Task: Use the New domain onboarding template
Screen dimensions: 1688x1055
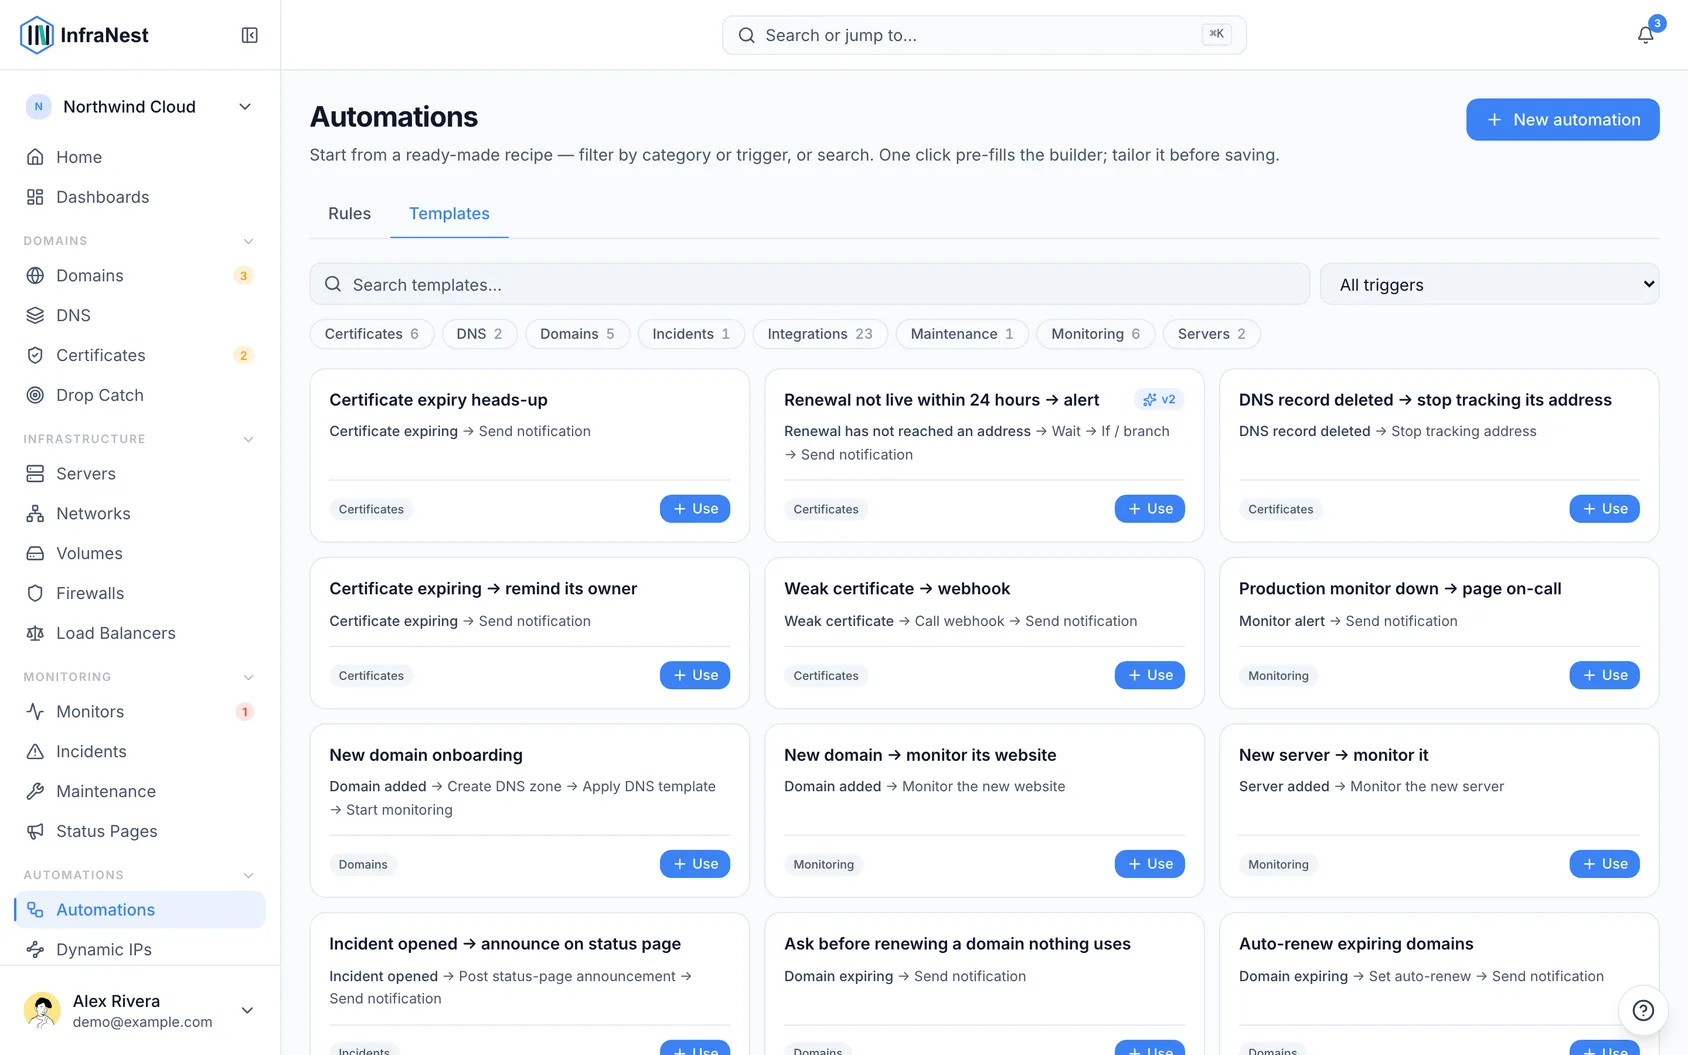Action: click(x=695, y=864)
